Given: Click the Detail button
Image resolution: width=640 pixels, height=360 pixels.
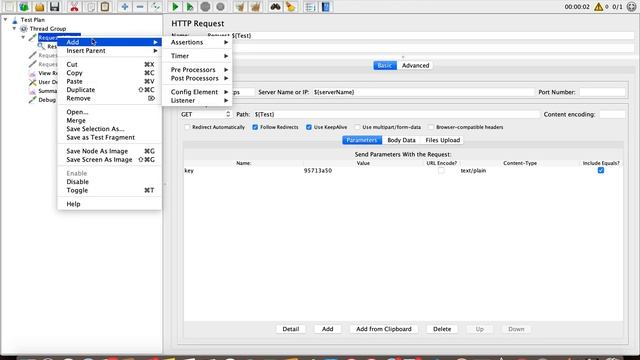Looking at the screenshot, I should click(291, 329).
